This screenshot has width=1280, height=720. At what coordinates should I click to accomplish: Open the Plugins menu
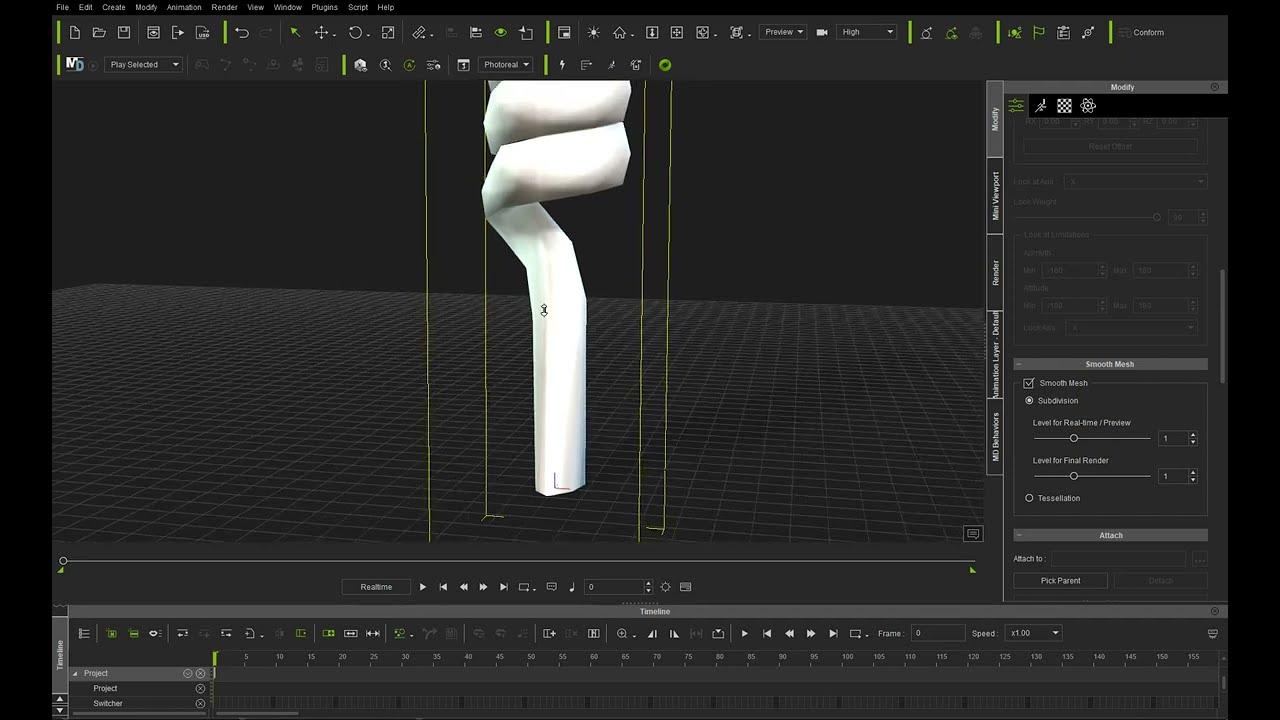pyautogui.click(x=324, y=7)
